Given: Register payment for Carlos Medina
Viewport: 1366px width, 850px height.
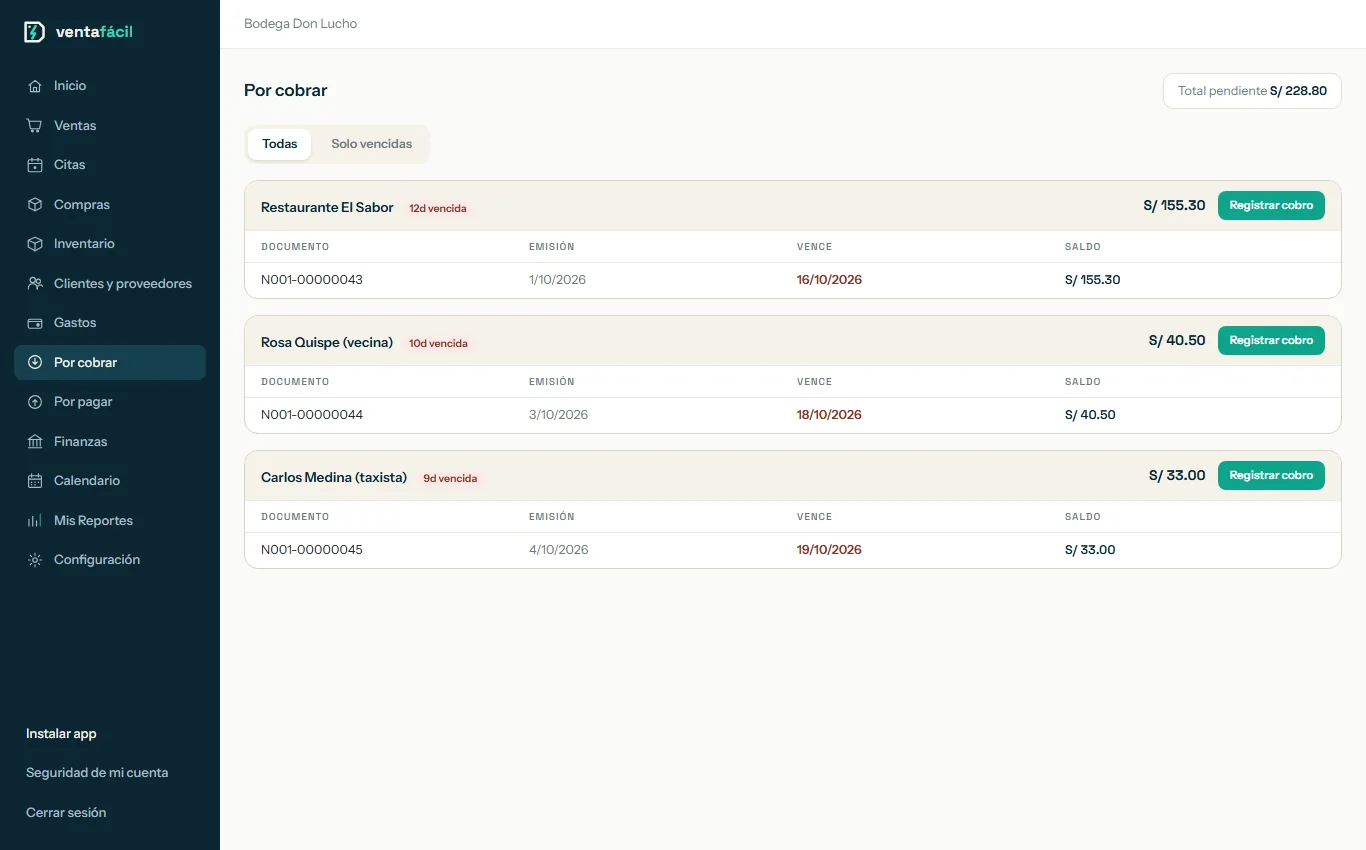Looking at the screenshot, I should tap(1271, 476).
